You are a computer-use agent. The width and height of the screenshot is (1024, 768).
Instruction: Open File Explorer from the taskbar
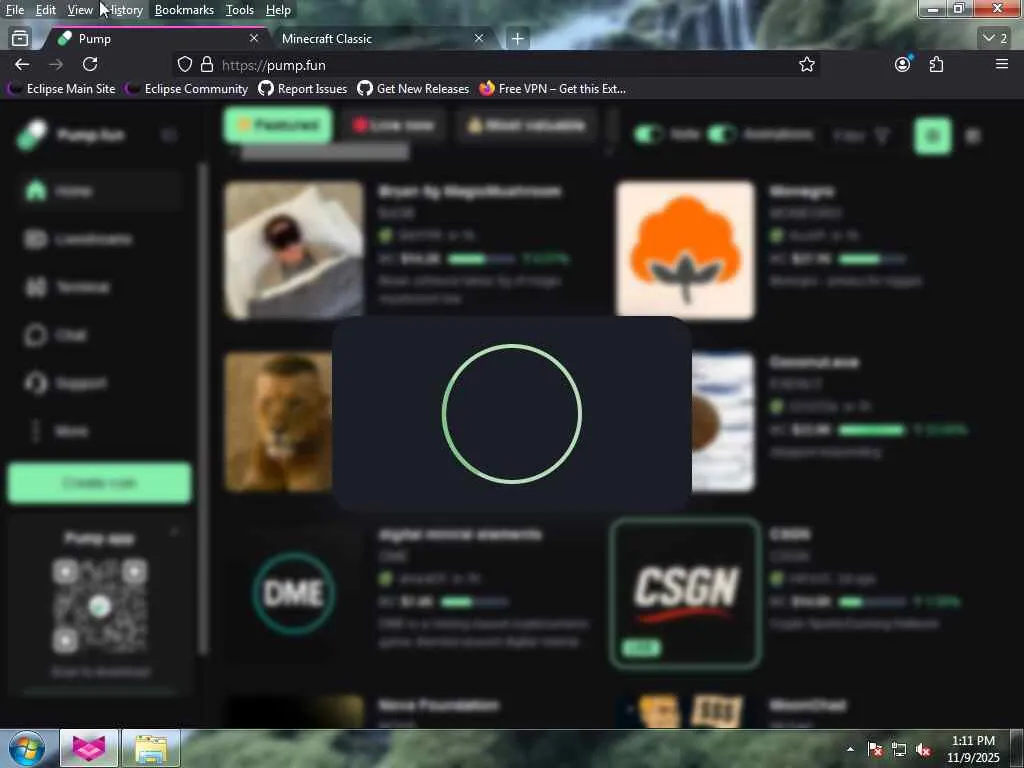(x=151, y=748)
